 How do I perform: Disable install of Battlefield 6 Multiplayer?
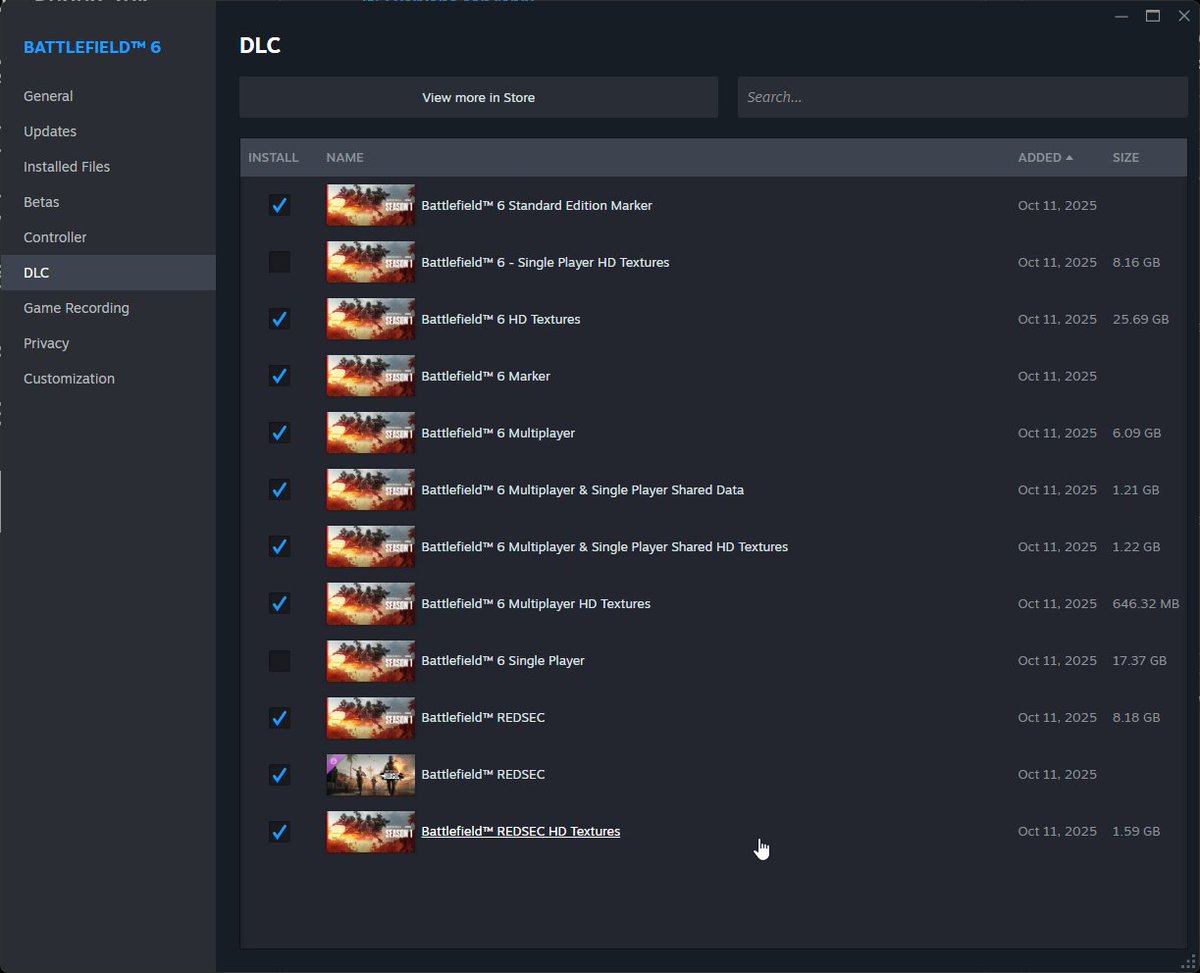(279, 433)
